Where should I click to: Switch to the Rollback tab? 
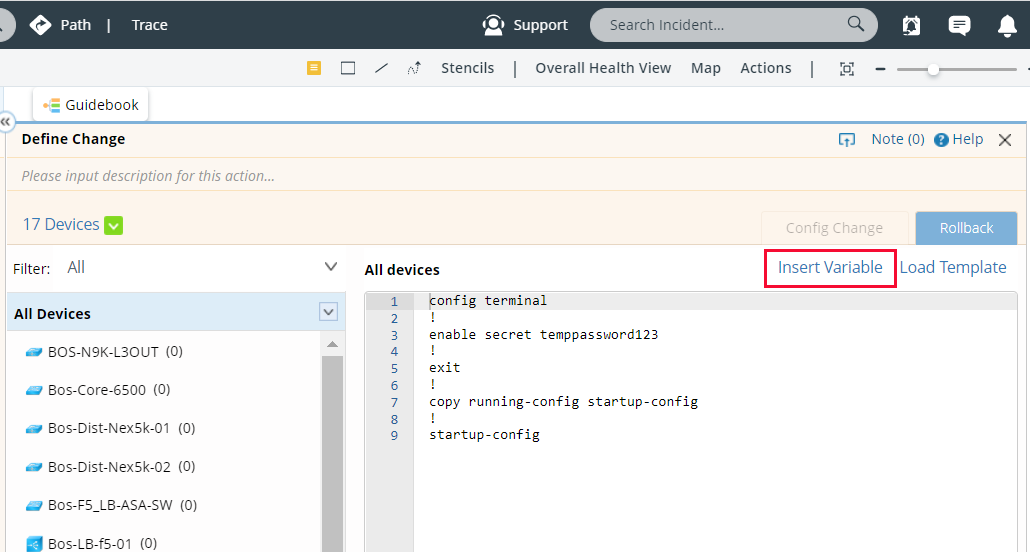pyautogui.click(x=966, y=228)
